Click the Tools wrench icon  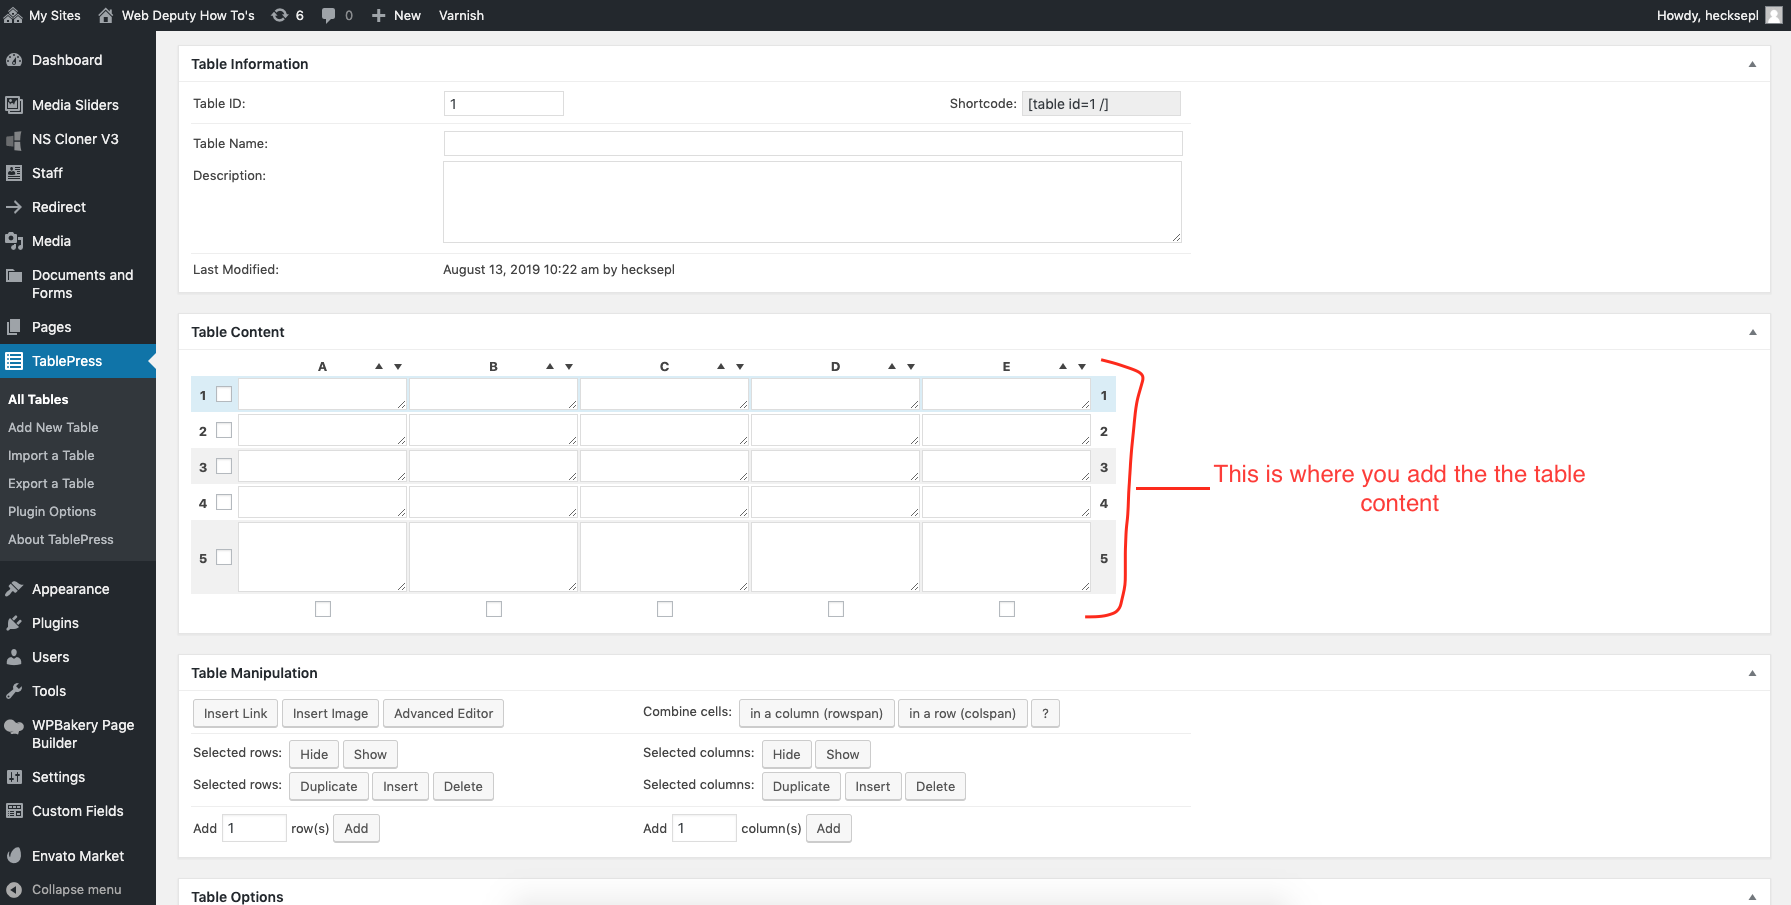click(x=14, y=691)
